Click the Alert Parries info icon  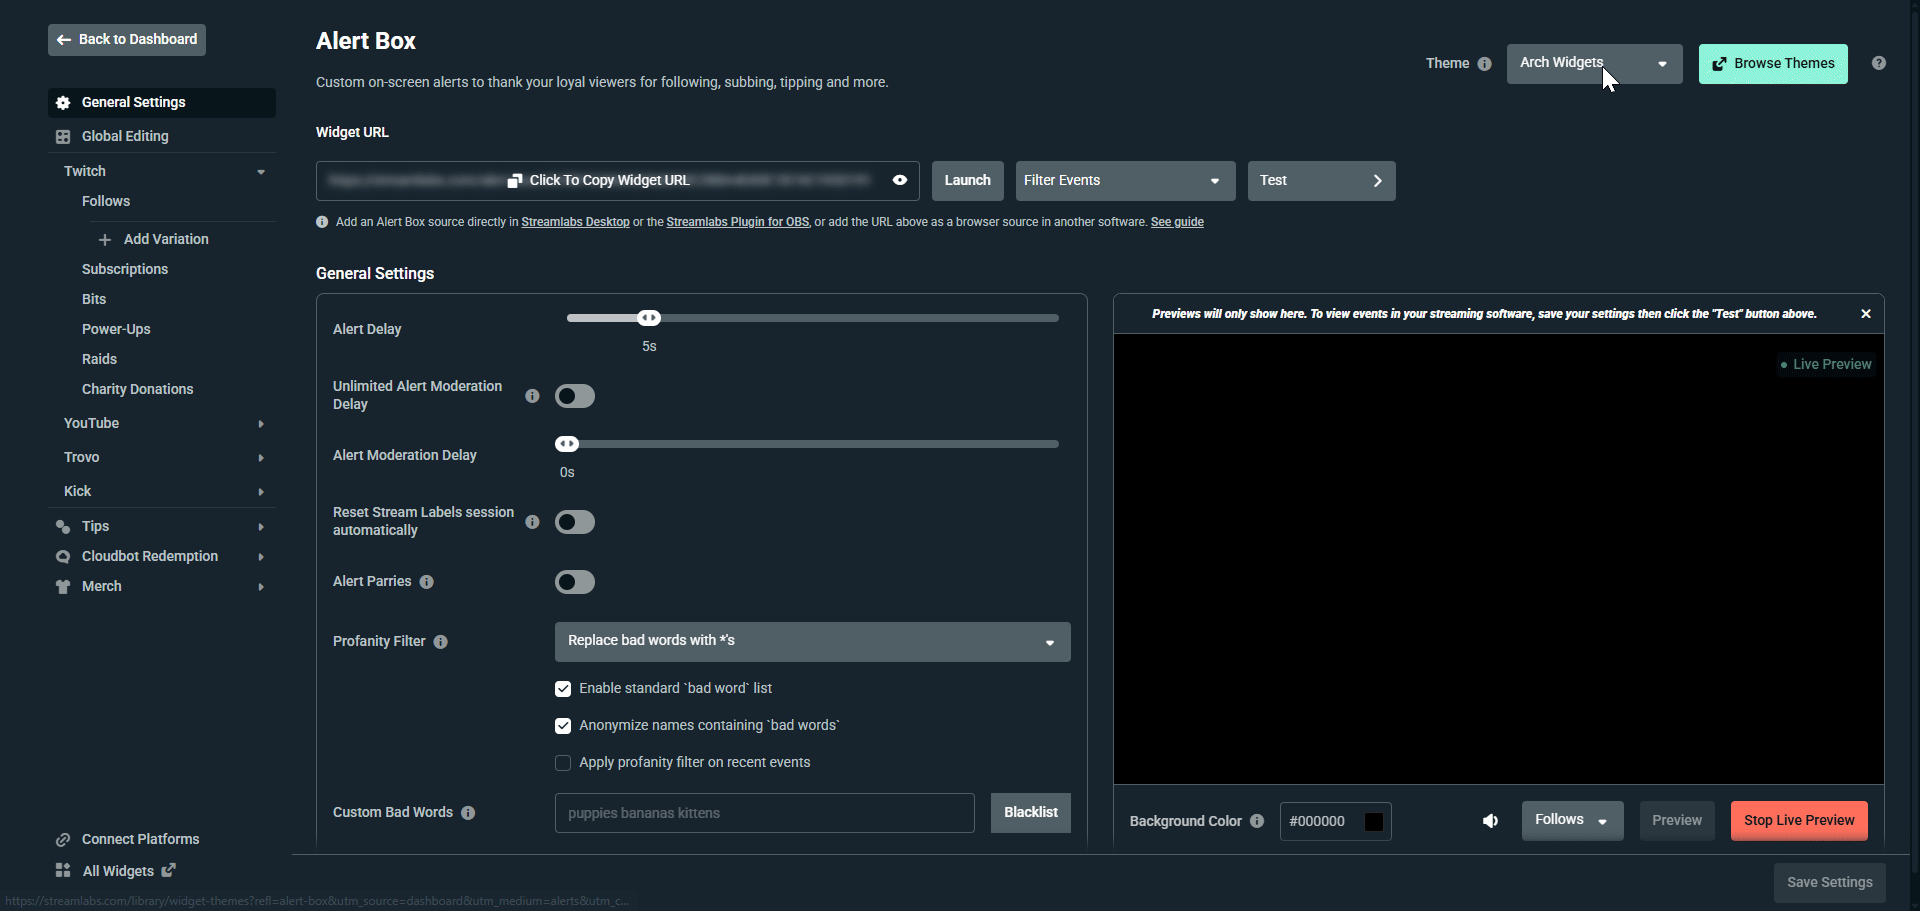[x=427, y=582]
